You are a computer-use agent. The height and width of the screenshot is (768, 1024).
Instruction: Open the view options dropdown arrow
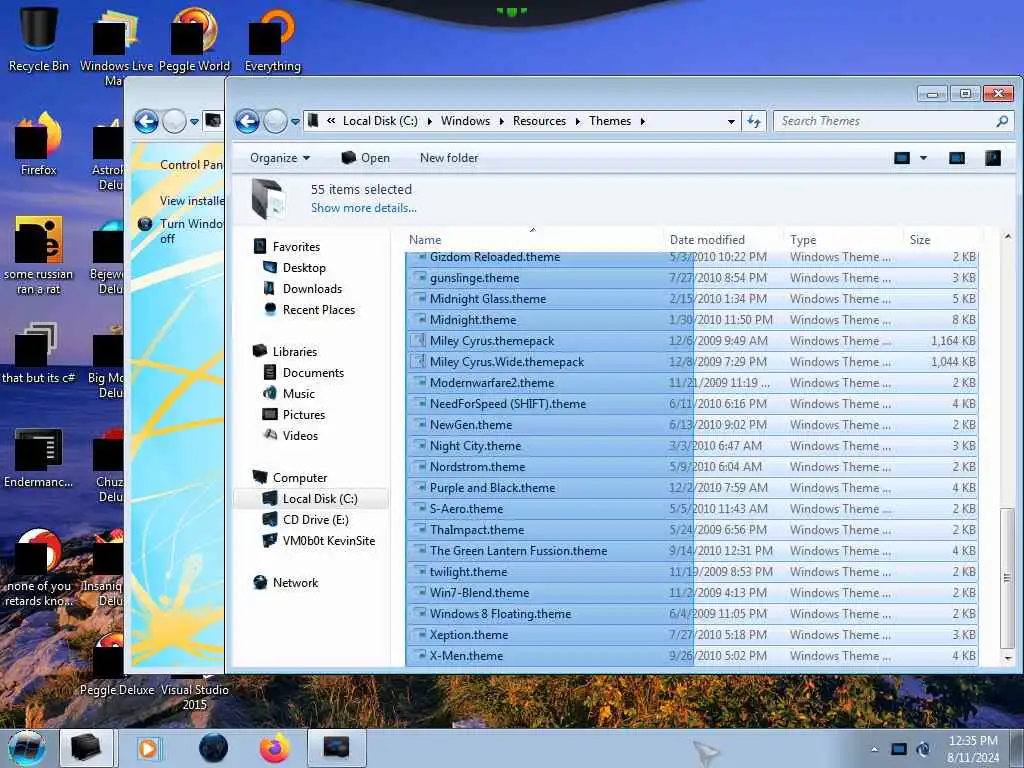[923, 158]
